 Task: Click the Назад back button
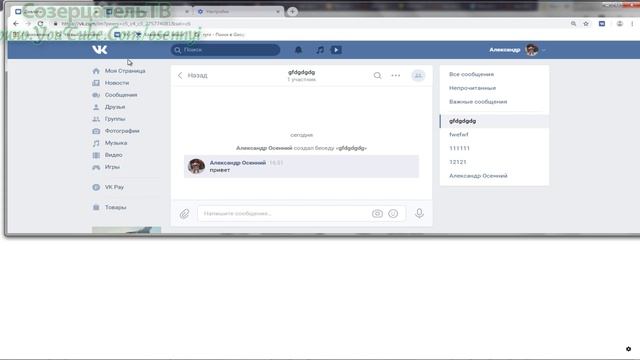(x=192, y=76)
